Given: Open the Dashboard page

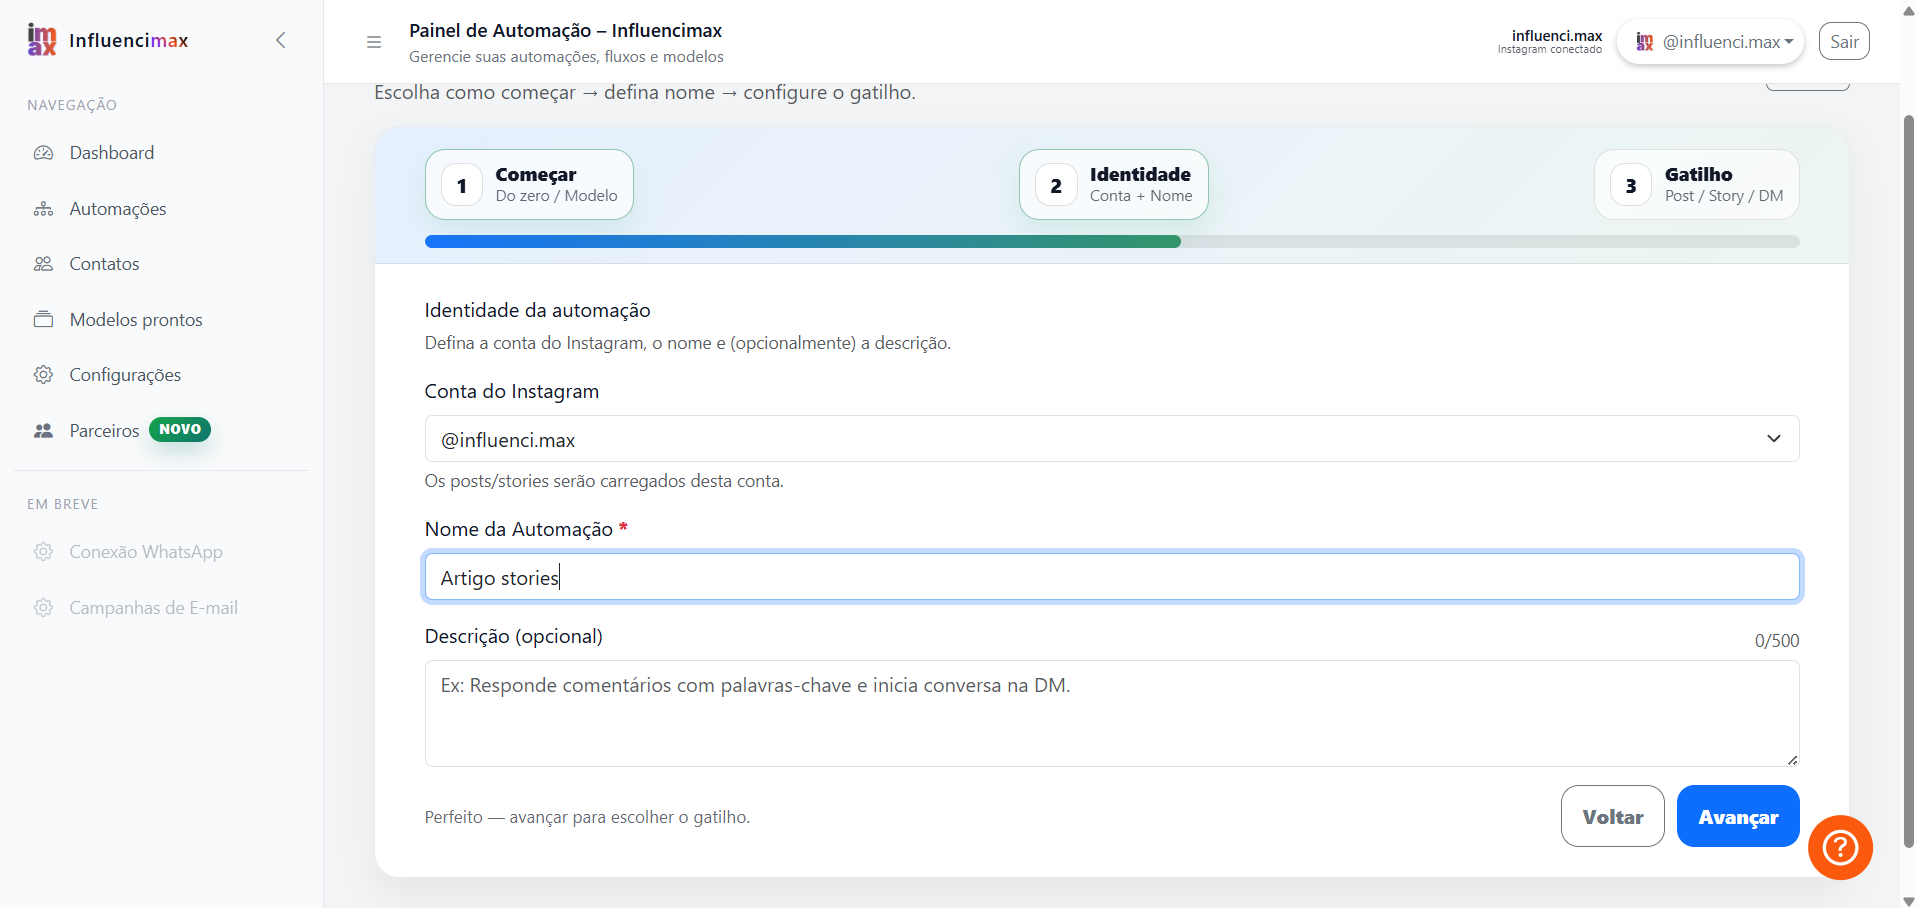Looking at the screenshot, I should coord(161,153).
